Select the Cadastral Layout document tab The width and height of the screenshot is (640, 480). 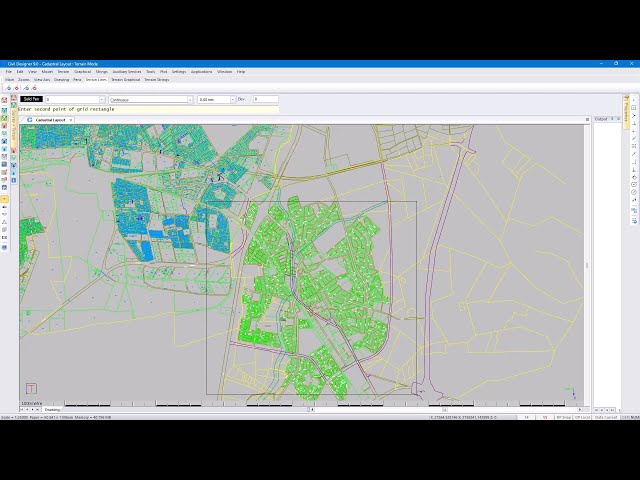pyautogui.click(x=50, y=120)
